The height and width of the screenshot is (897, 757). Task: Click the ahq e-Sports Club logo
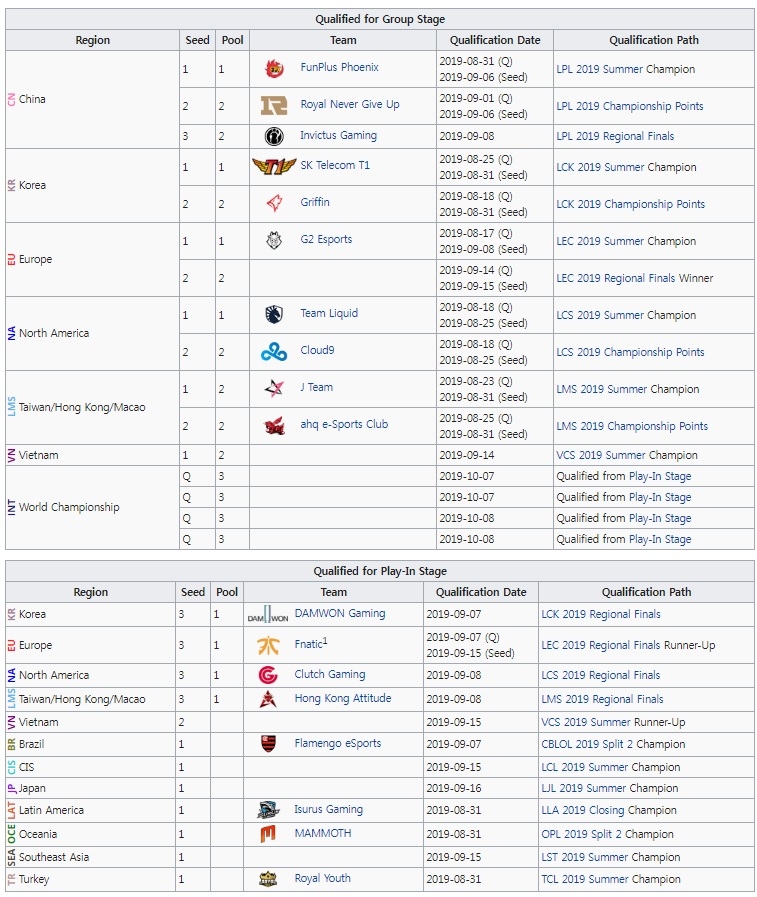pyautogui.click(x=273, y=426)
